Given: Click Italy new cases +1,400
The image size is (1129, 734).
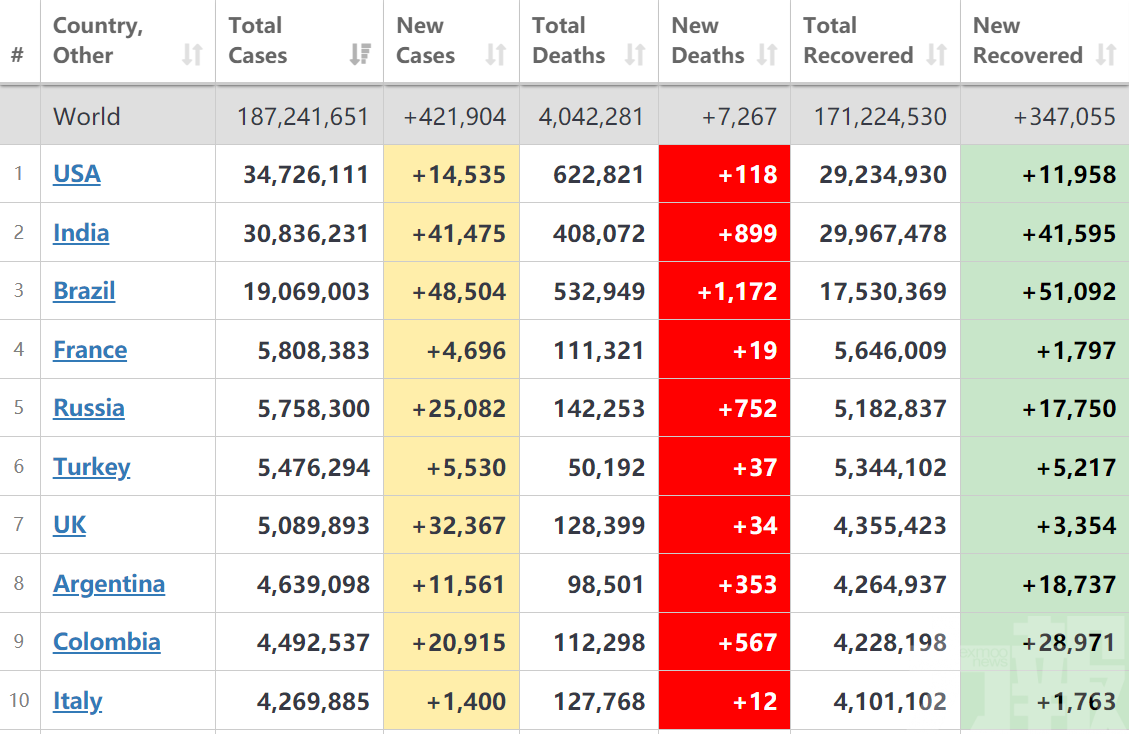Looking at the screenshot, I should [466, 702].
